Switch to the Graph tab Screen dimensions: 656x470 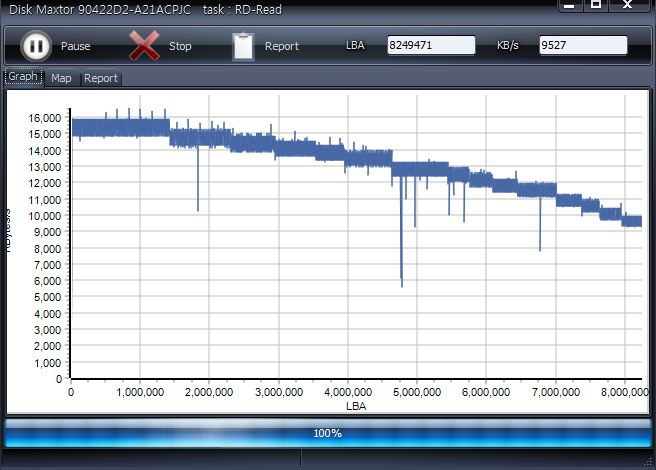coord(23,77)
